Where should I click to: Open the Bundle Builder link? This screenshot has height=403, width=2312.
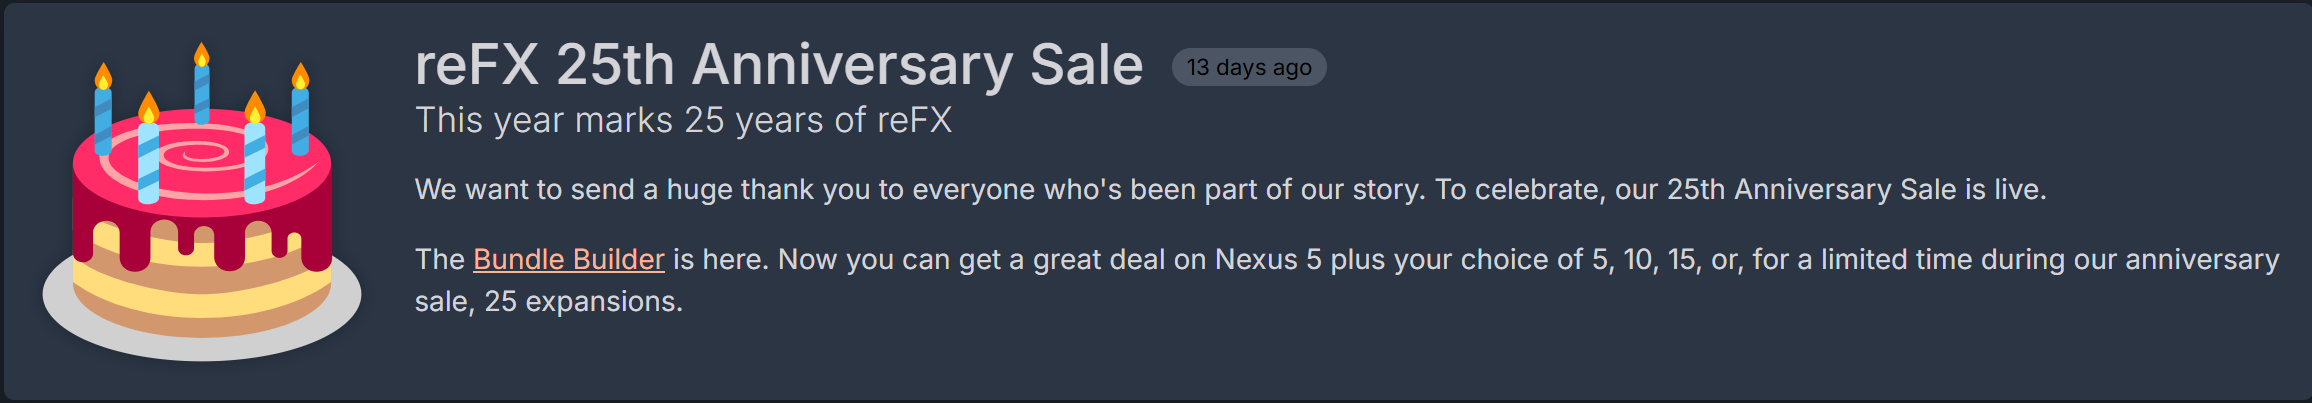(x=568, y=260)
